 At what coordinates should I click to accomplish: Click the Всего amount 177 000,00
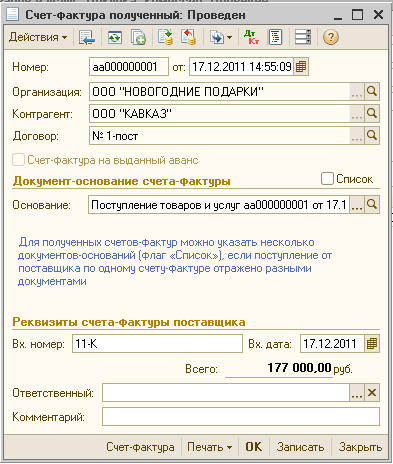point(299,368)
